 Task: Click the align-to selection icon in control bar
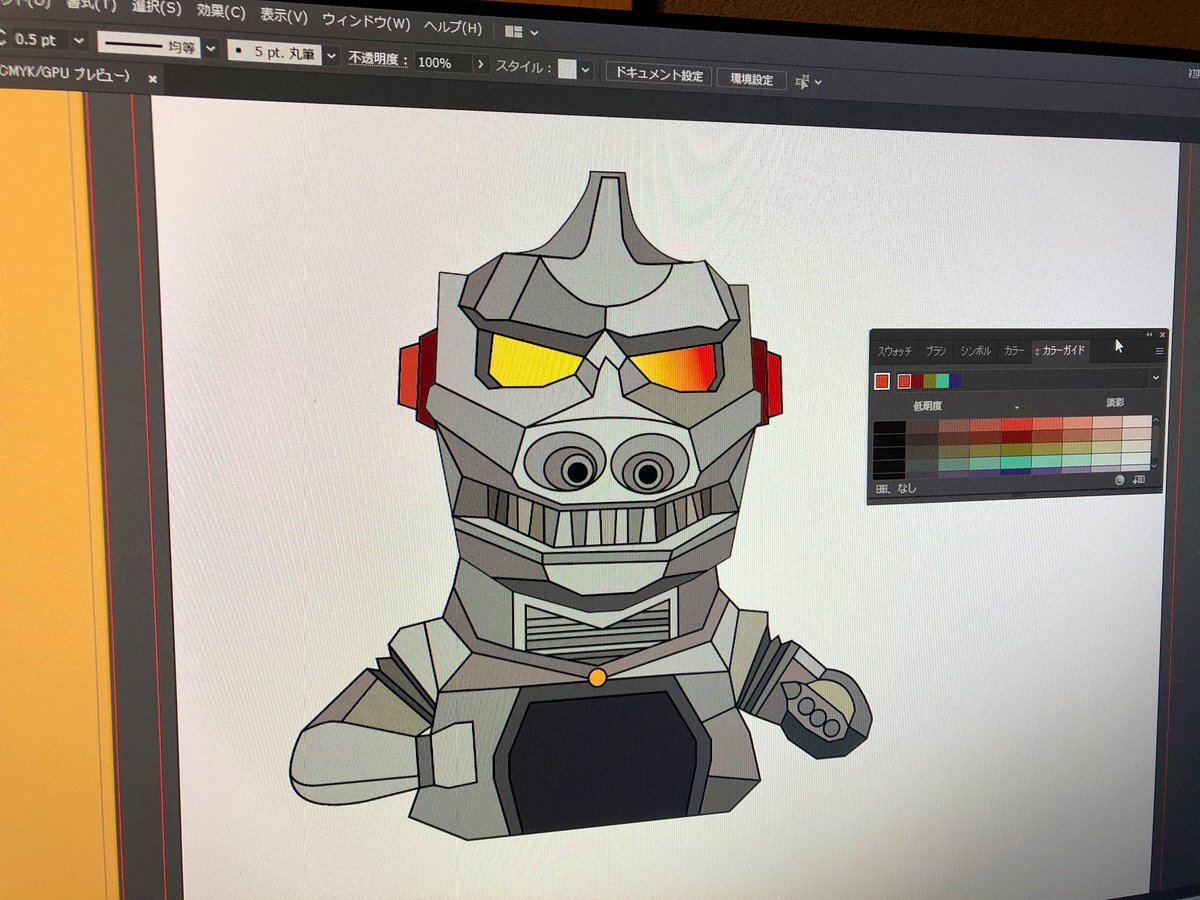803,81
